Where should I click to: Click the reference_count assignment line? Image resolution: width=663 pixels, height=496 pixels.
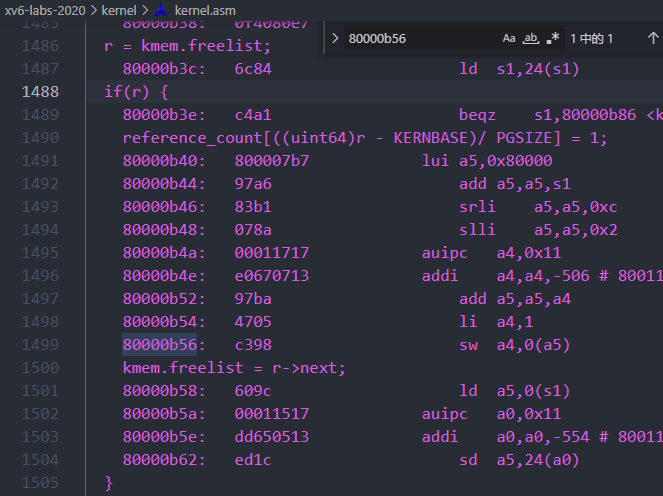364,138
